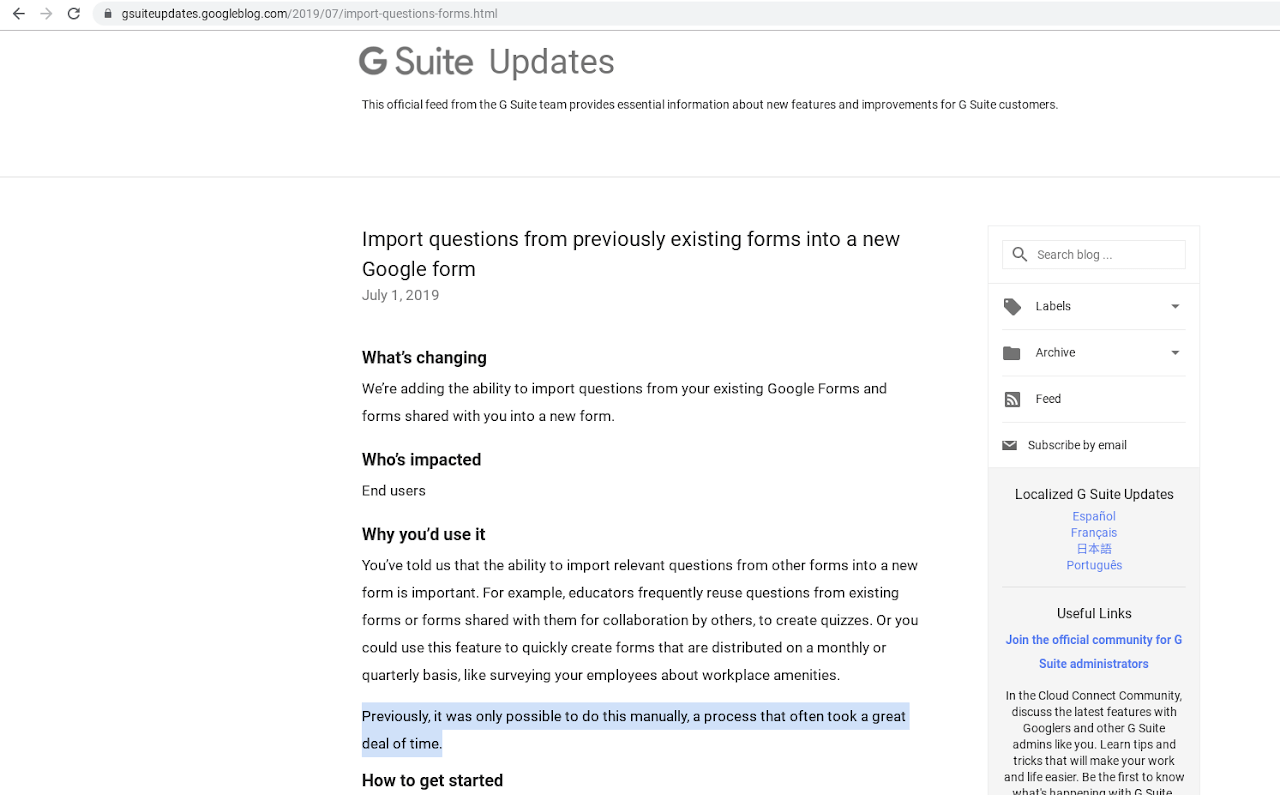Click the official feed description text
Image resolution: width=1280 pixels, height=795 pixels.
point(710,105)
